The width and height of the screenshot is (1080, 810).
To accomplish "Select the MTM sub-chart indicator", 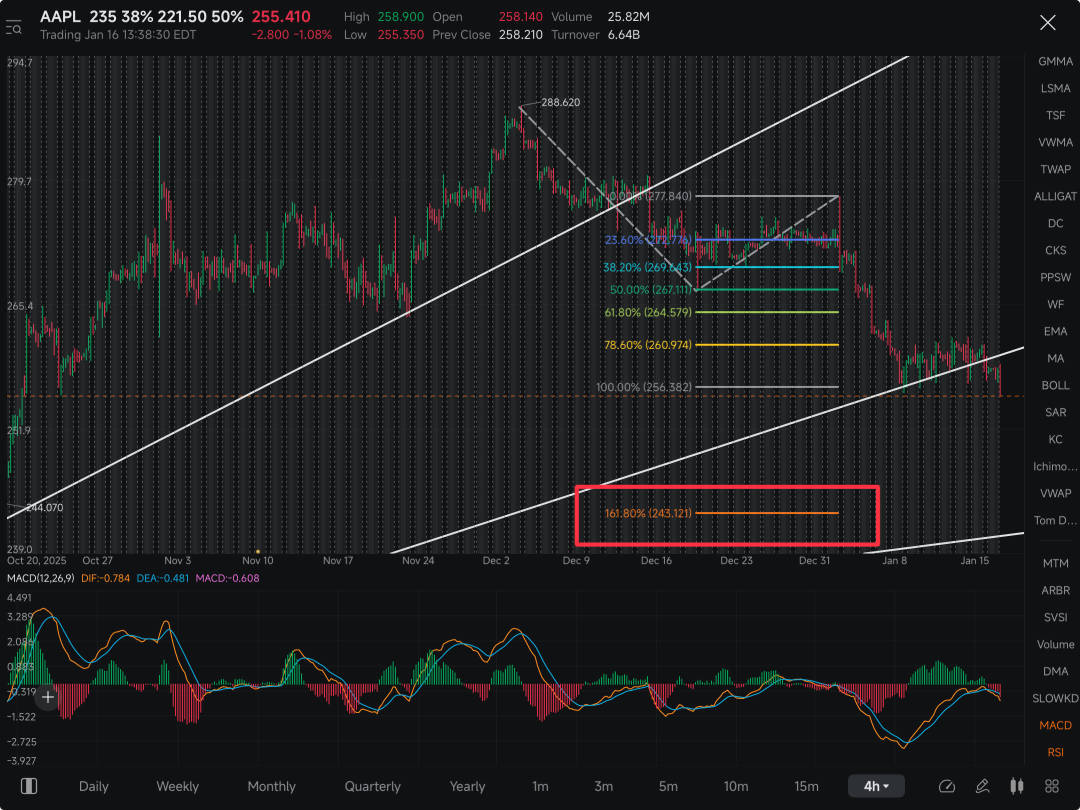I will (1055, 563).
